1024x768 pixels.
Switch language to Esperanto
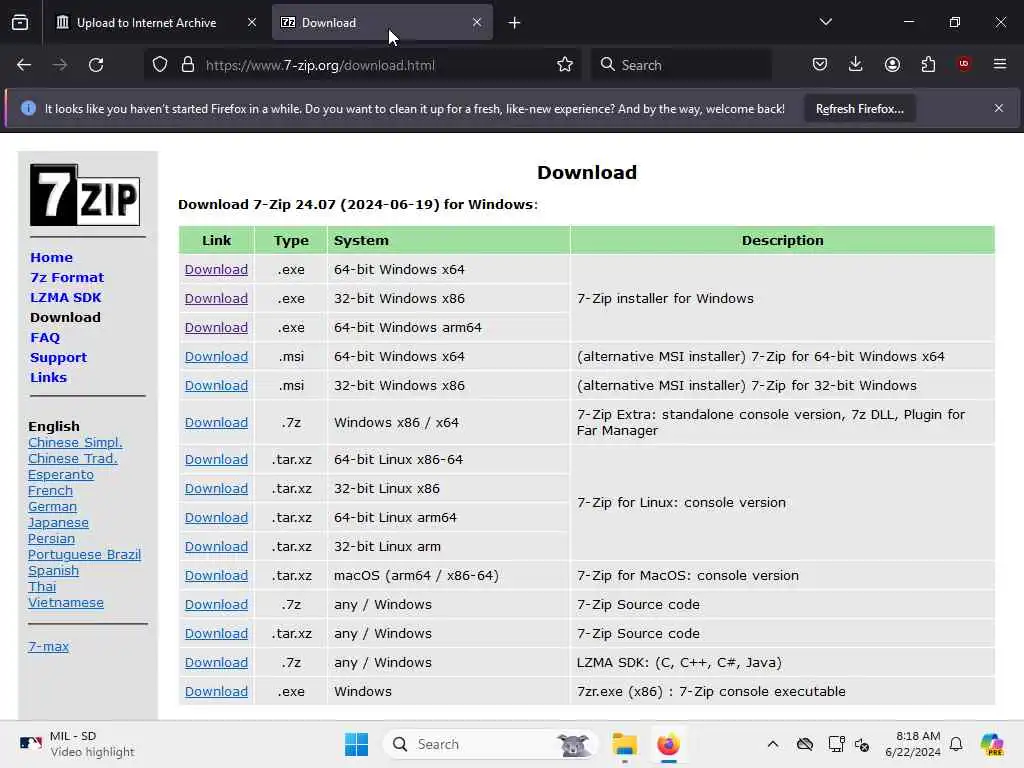click(x=61, y=475)
